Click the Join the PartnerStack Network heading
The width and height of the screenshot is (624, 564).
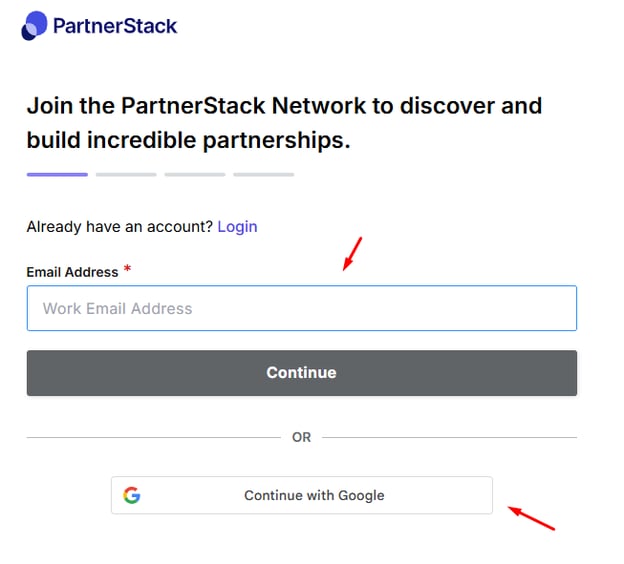[284, 123]
